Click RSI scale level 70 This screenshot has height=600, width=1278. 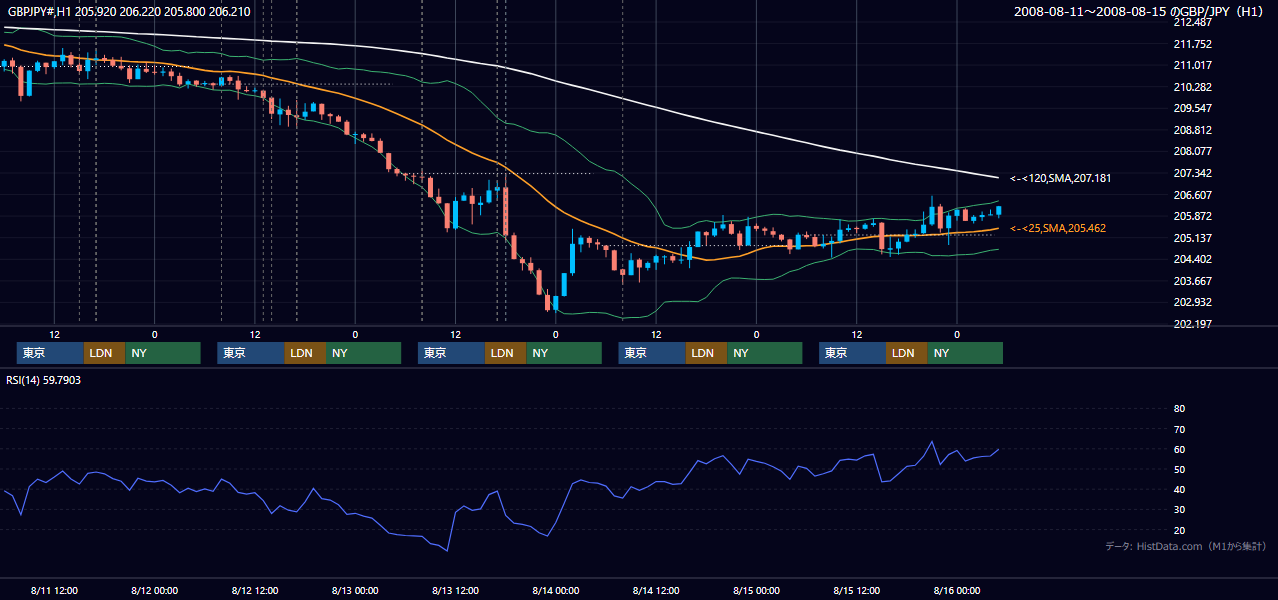point(1179,429)
